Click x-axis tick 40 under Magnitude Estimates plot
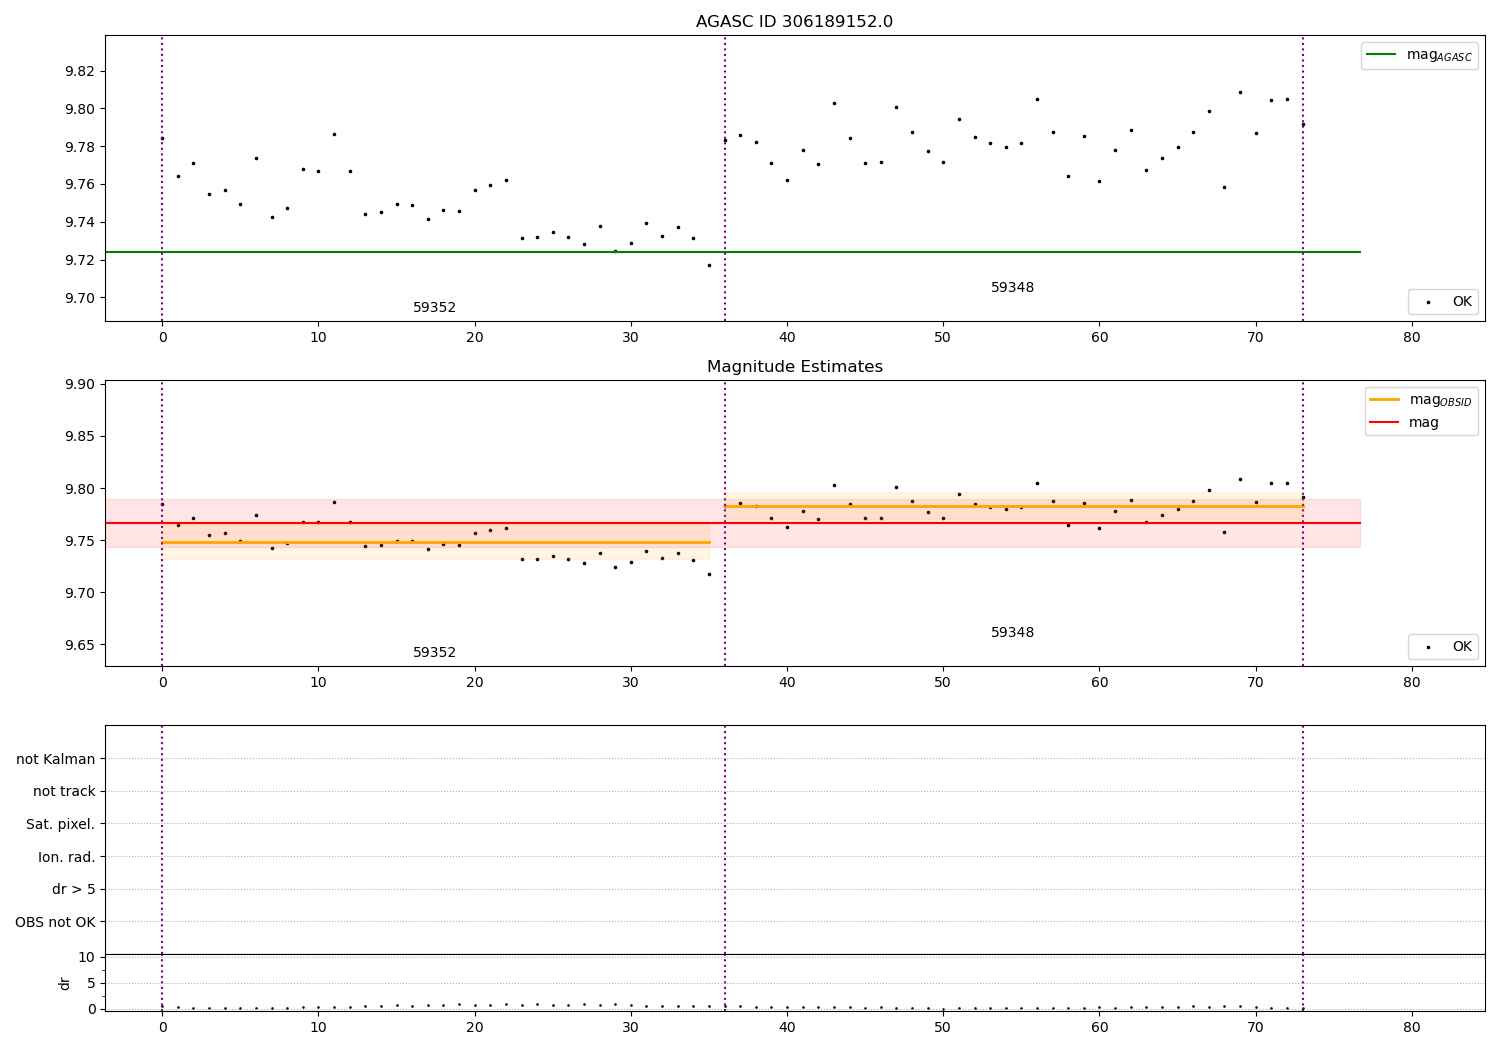Screen dimensions: 1500x1050 [x=787, y=683]
